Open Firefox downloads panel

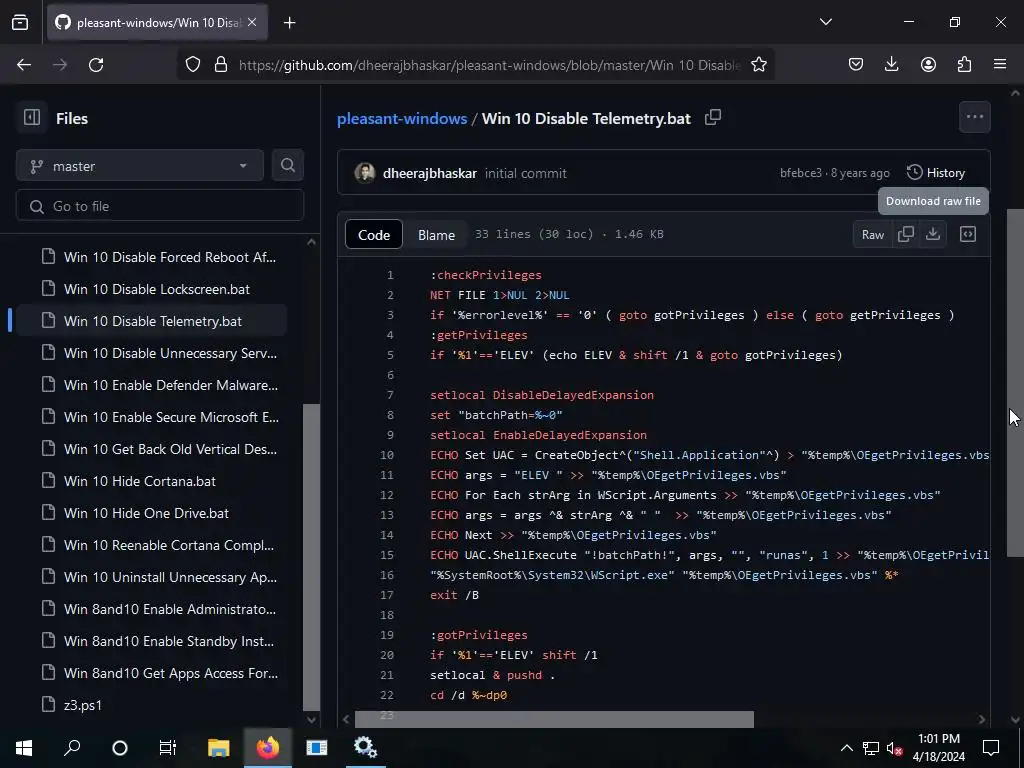point(891,65)
